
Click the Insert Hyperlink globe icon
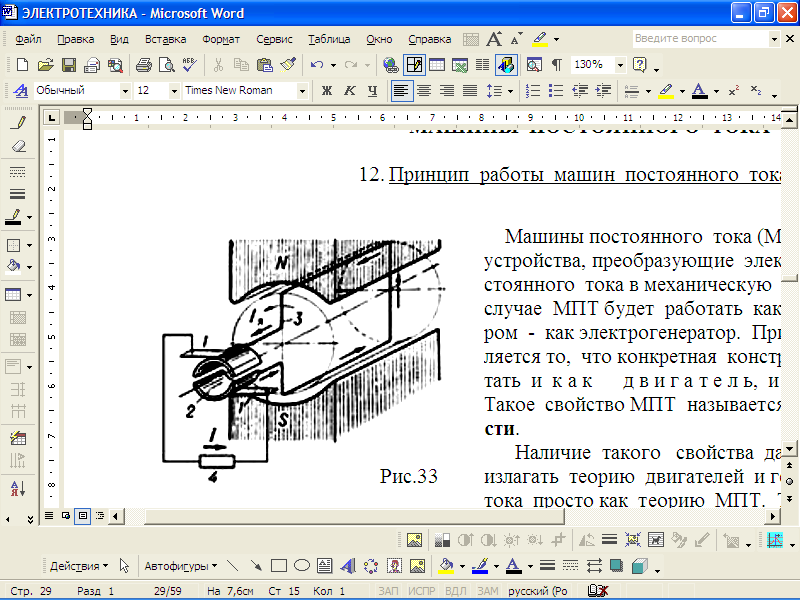pos(390,64)
